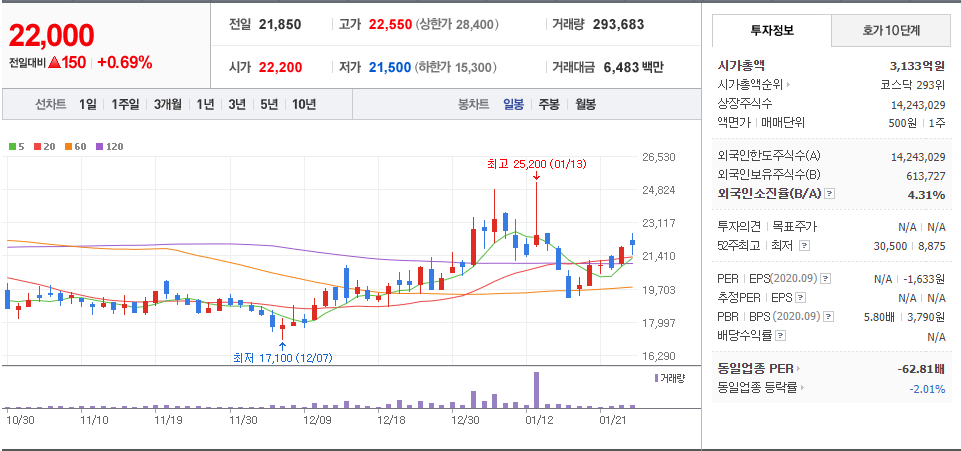This screenshot has width=961, height=451.
Task: Click the 최저 17,100 (12/07) chart marker
Action: click(x=283, y=358)
